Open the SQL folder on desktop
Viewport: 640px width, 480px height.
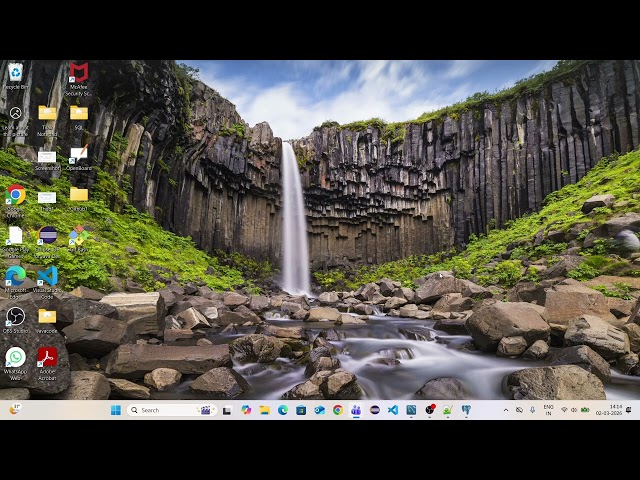78,114
